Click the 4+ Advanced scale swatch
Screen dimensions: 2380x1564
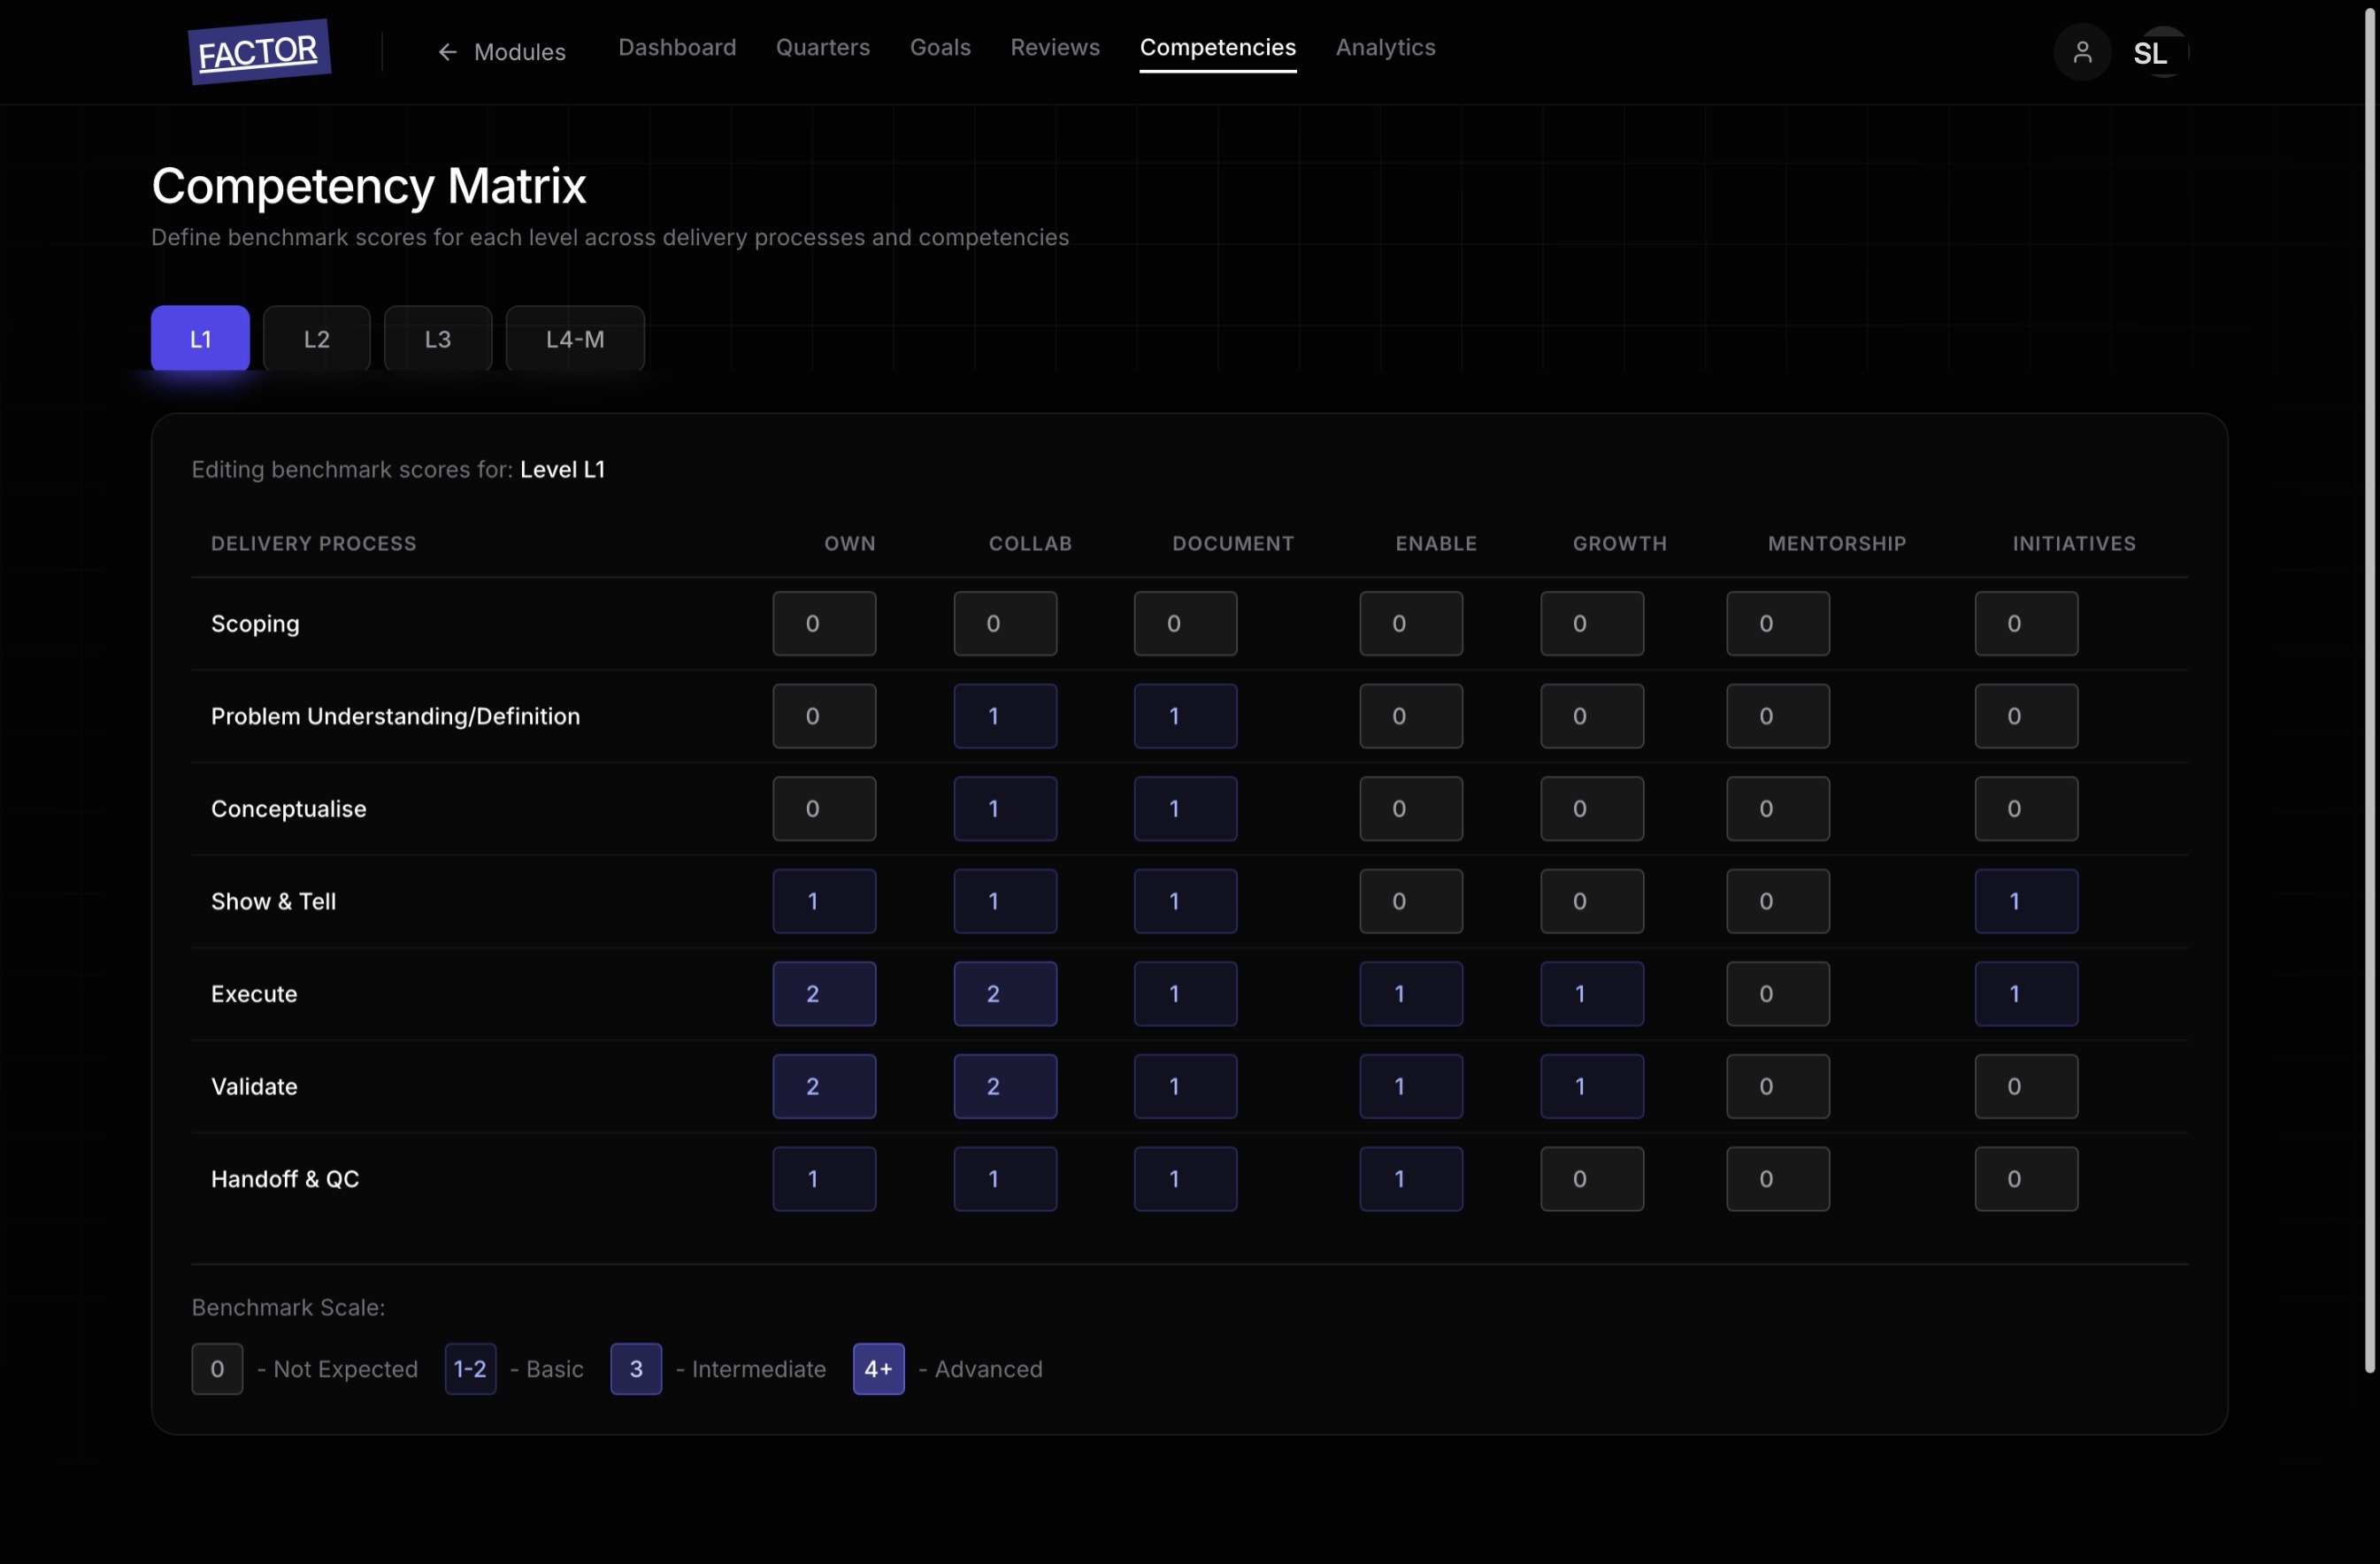pyautogui.click(x=878, y=1369)
